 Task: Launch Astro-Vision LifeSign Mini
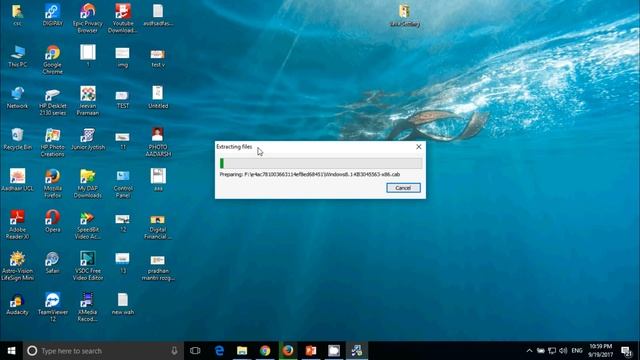coord(18,266)
